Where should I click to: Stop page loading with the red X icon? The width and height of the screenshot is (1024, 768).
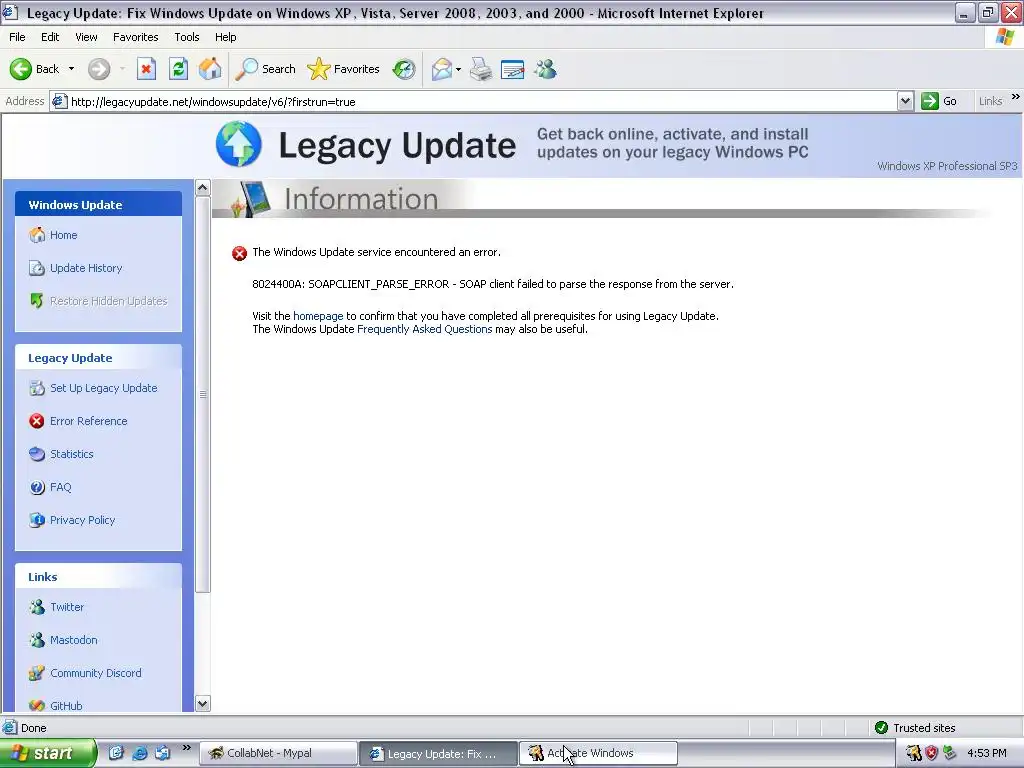(x=146, y=69)
